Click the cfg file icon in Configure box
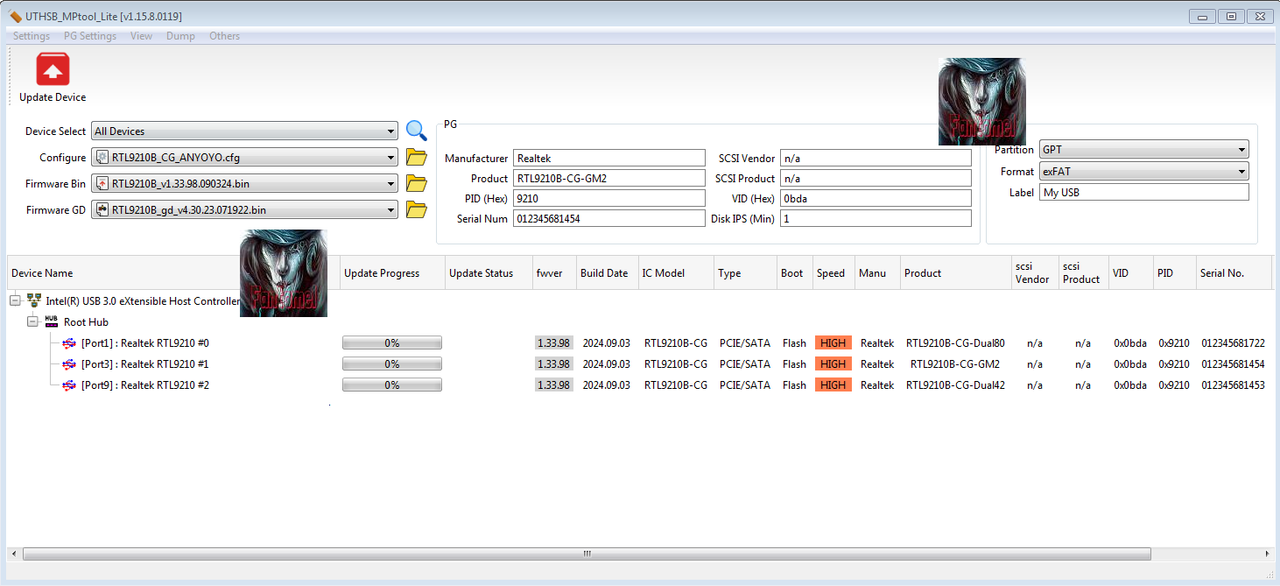This screenshot has height=586, width=1280. coord(102,157)
